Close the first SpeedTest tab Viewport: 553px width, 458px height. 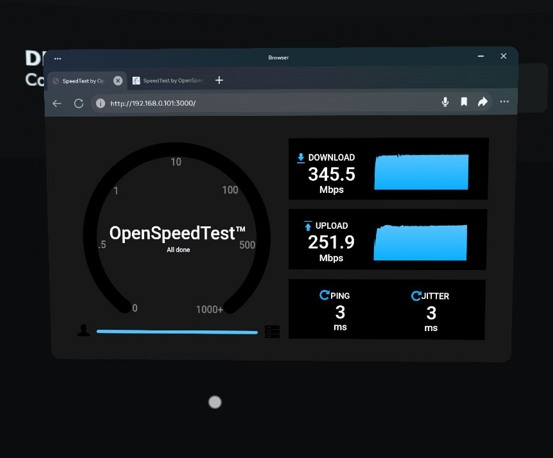118,81
